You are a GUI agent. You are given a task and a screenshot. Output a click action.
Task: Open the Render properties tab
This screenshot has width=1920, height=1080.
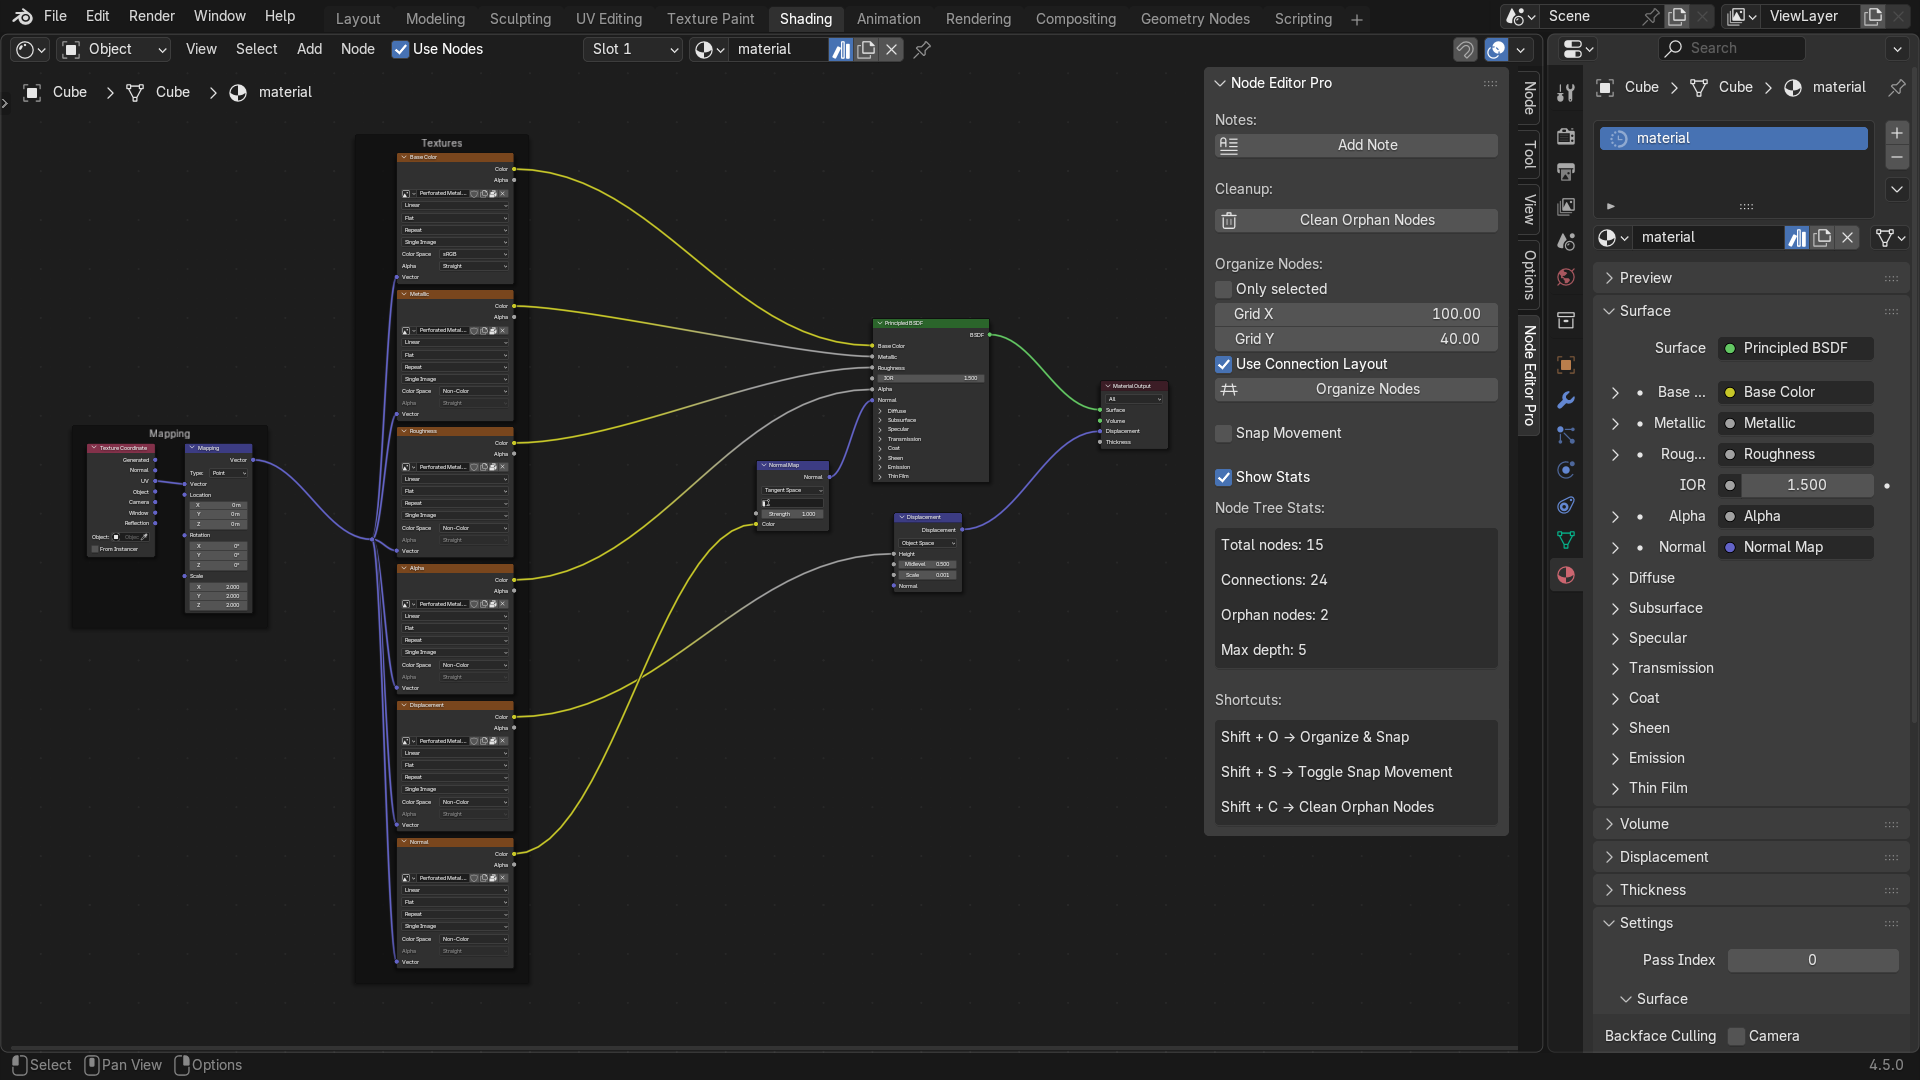point(1566,137)
